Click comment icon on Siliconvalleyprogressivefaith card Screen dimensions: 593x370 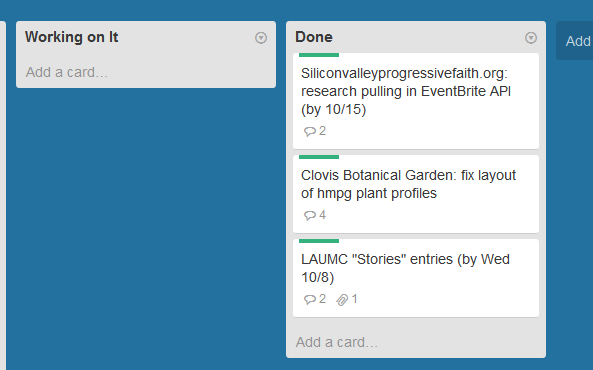coord(310,131)
